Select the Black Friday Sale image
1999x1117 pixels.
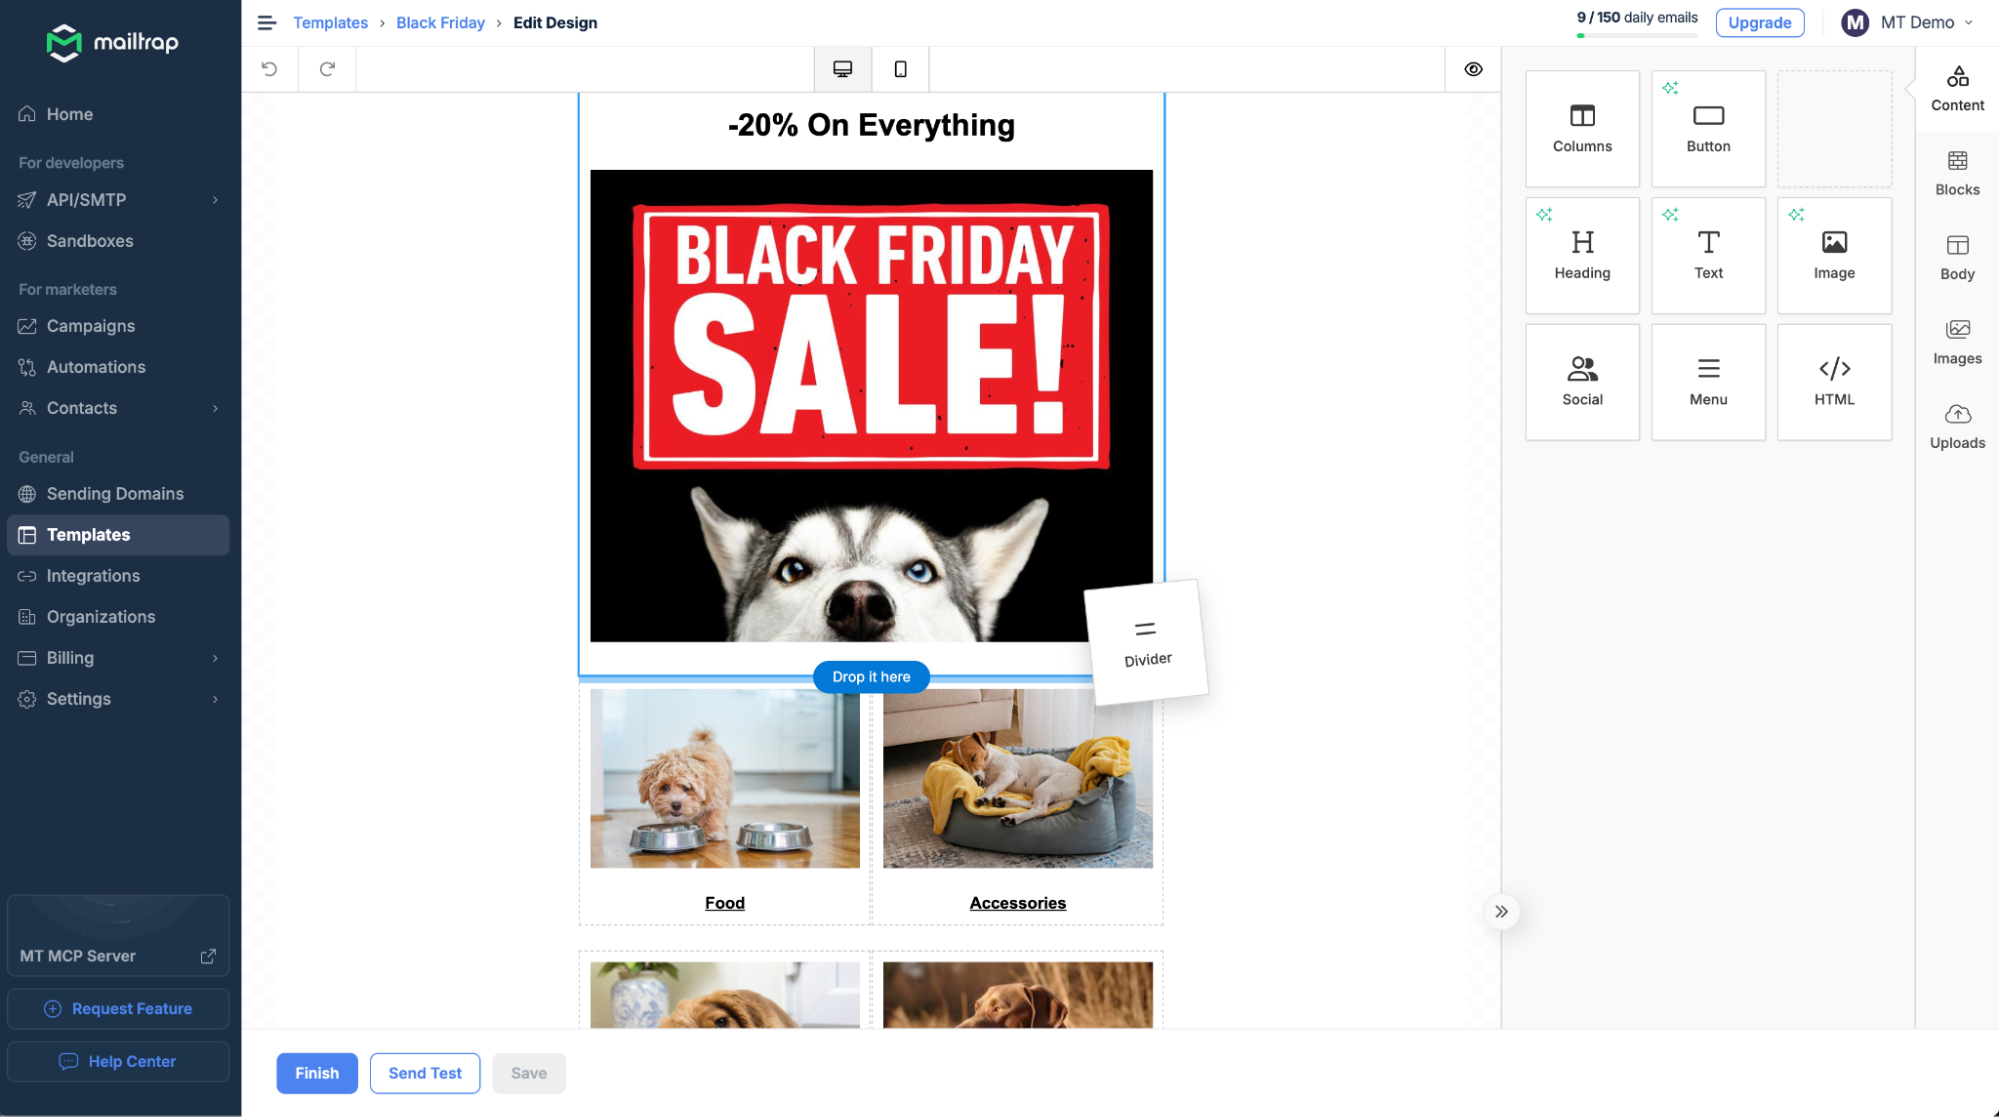click(x=871, y=405)
